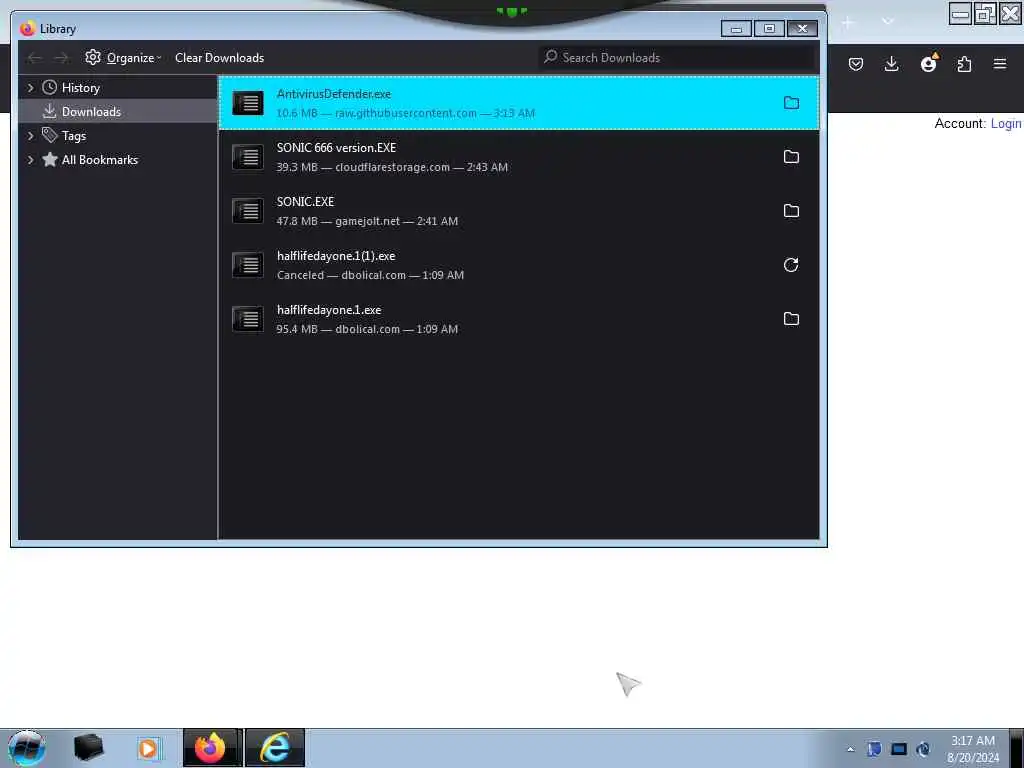Screen dimensions: 1024x768
Task: Open new tab with plus button
Action: (x=848, y=22)
